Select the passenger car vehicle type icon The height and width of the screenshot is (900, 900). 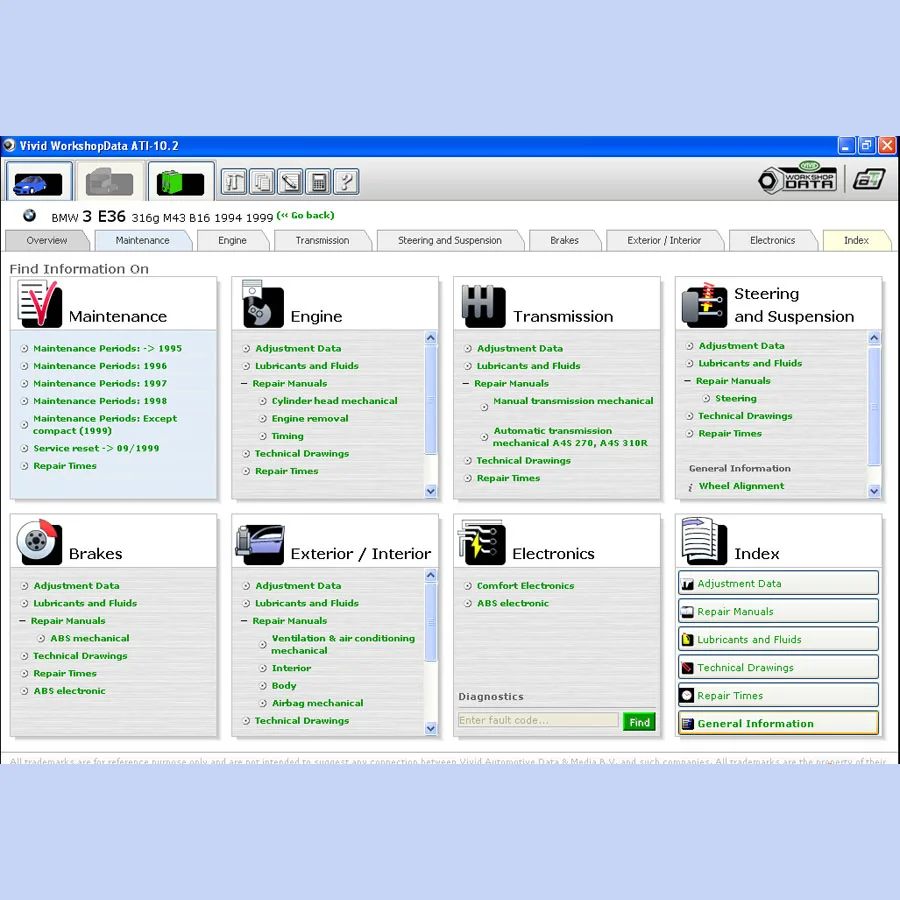(37, 180)
